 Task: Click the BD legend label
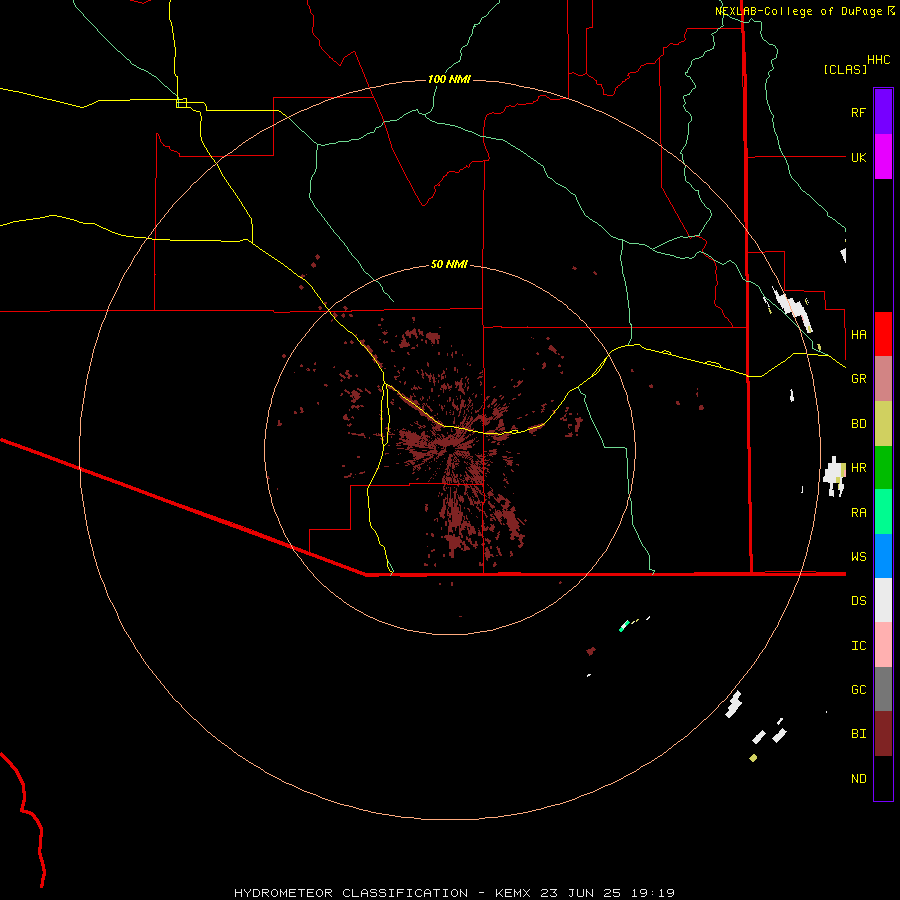[858, 424]
